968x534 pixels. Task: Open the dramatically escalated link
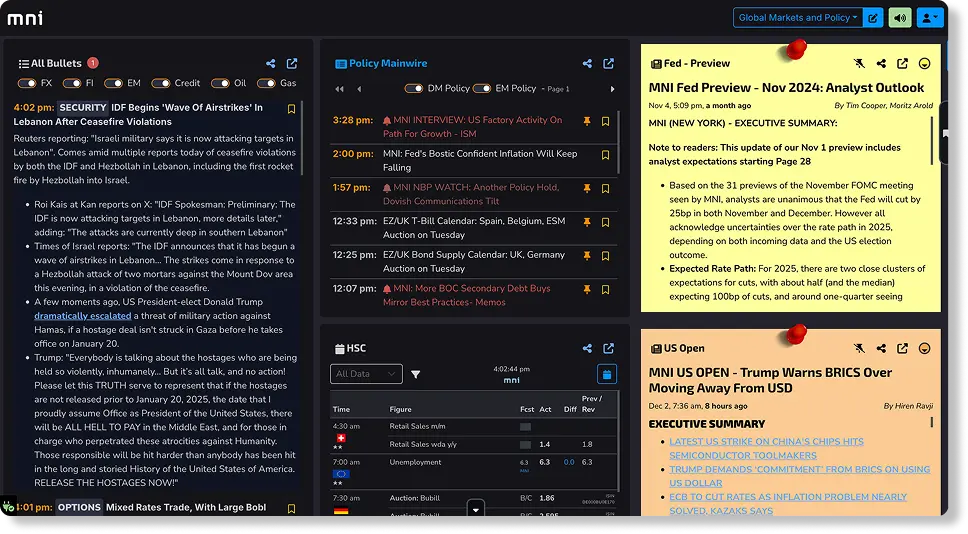pyautogui.click(x=83, y=316)
